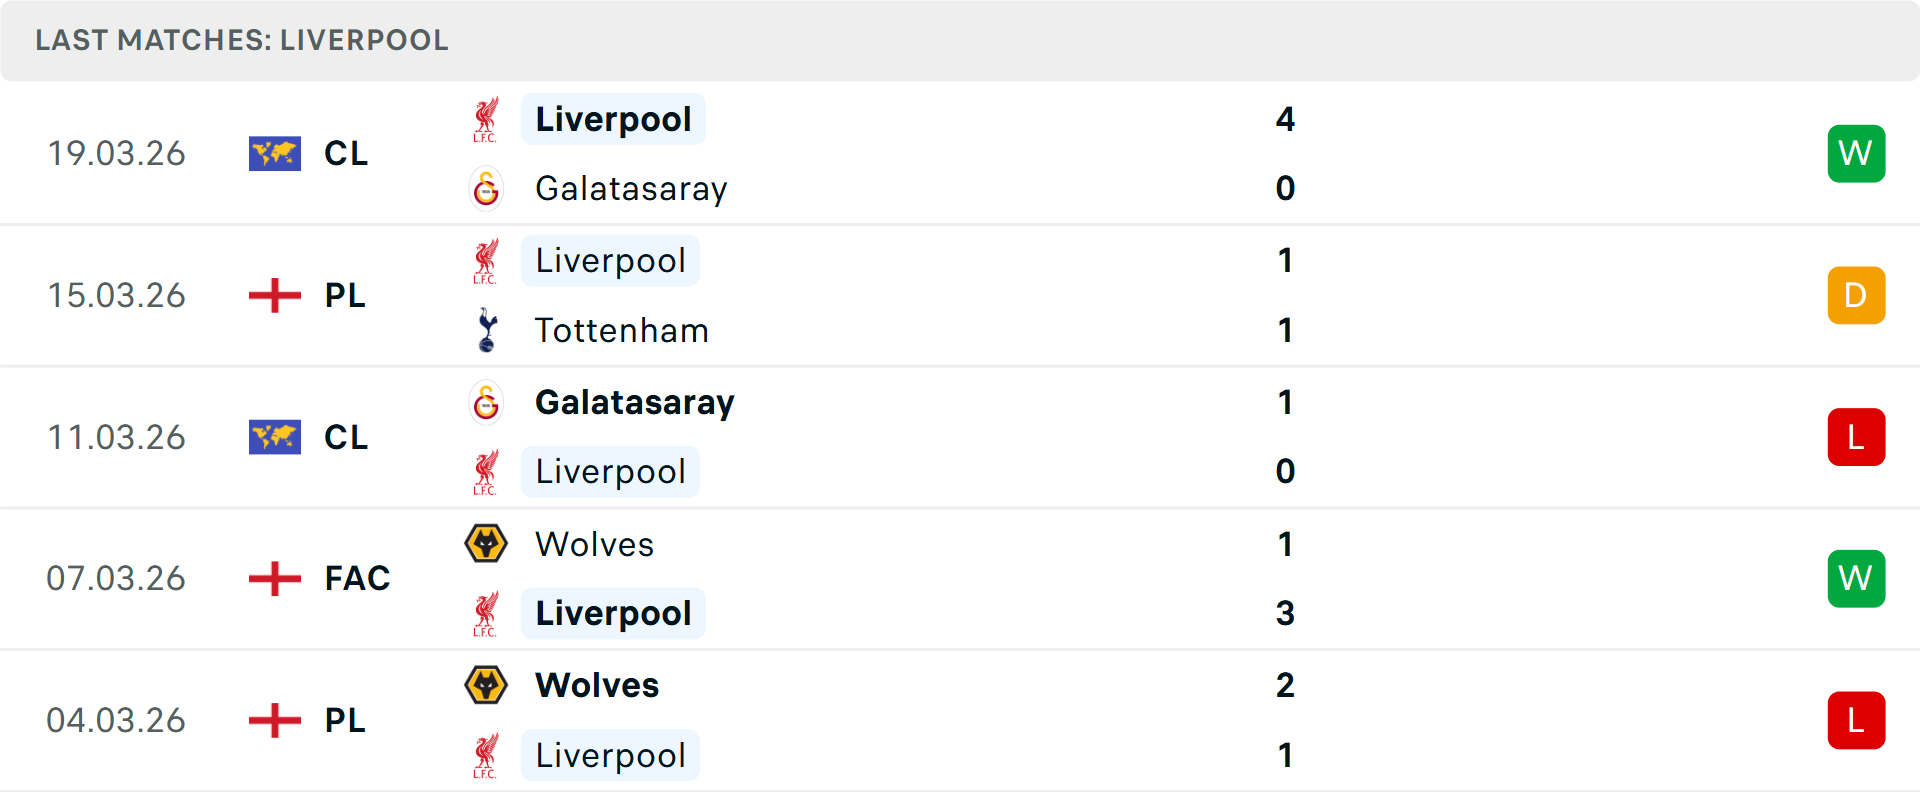Click the England flag beside the FAC label

tap(274, 578)
